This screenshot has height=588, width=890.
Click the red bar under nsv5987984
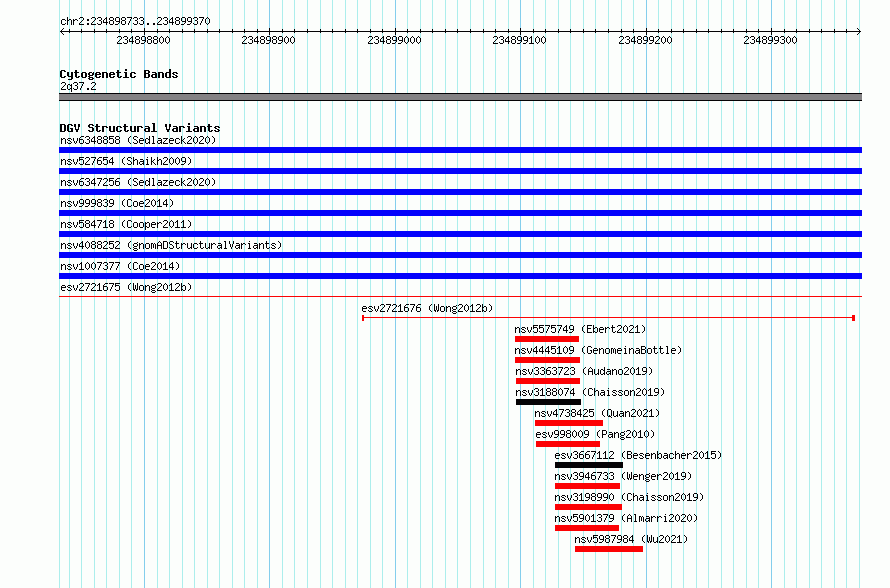point(608,549)
